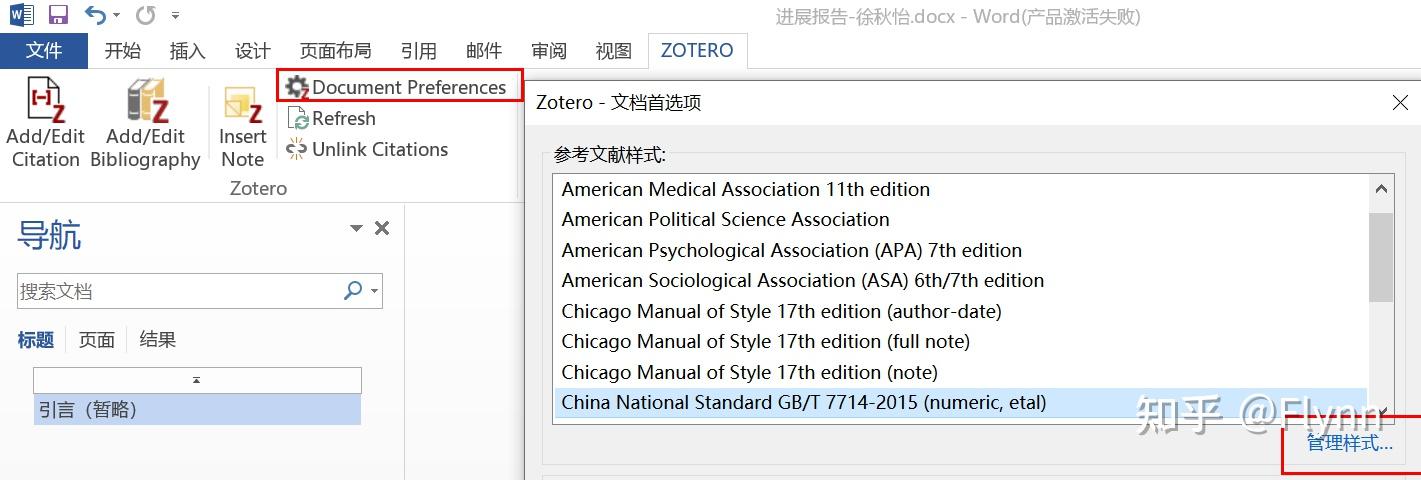Select American Political Science Association style
Image resolution: width=1421 pixels, height=480 pixels.
point(959,219)
